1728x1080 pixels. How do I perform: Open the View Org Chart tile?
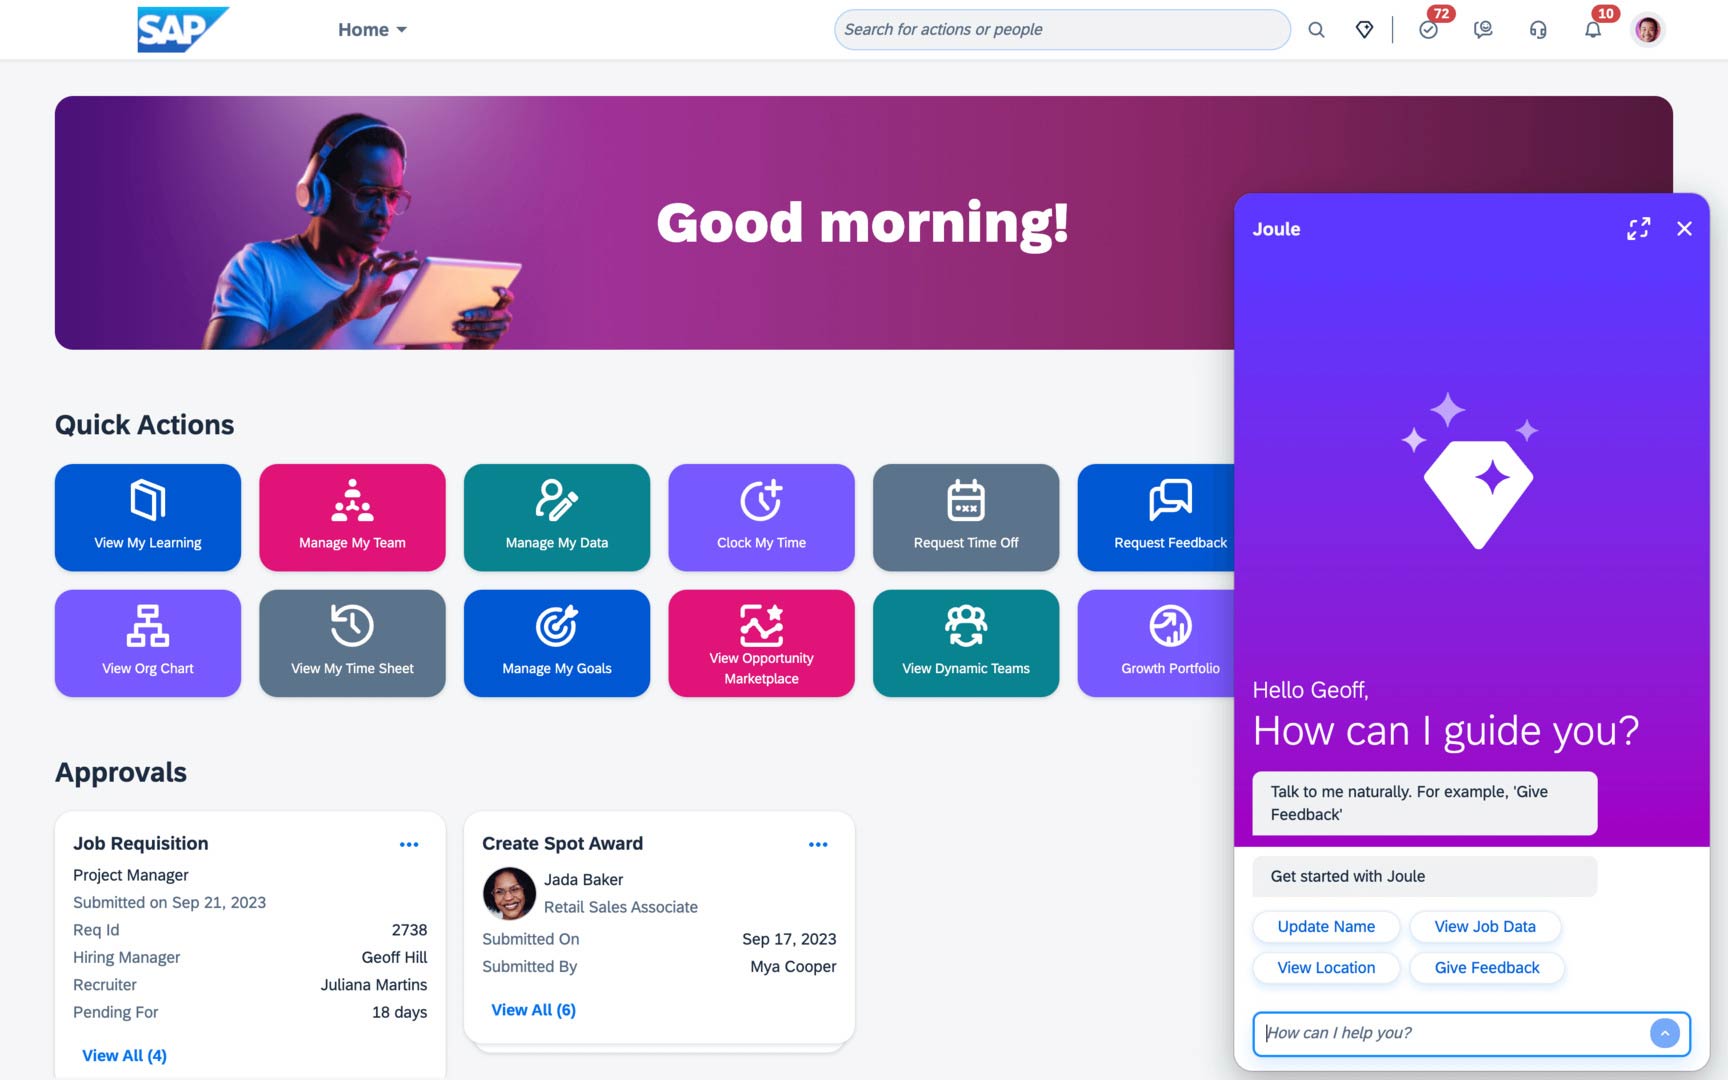(148, 643)
